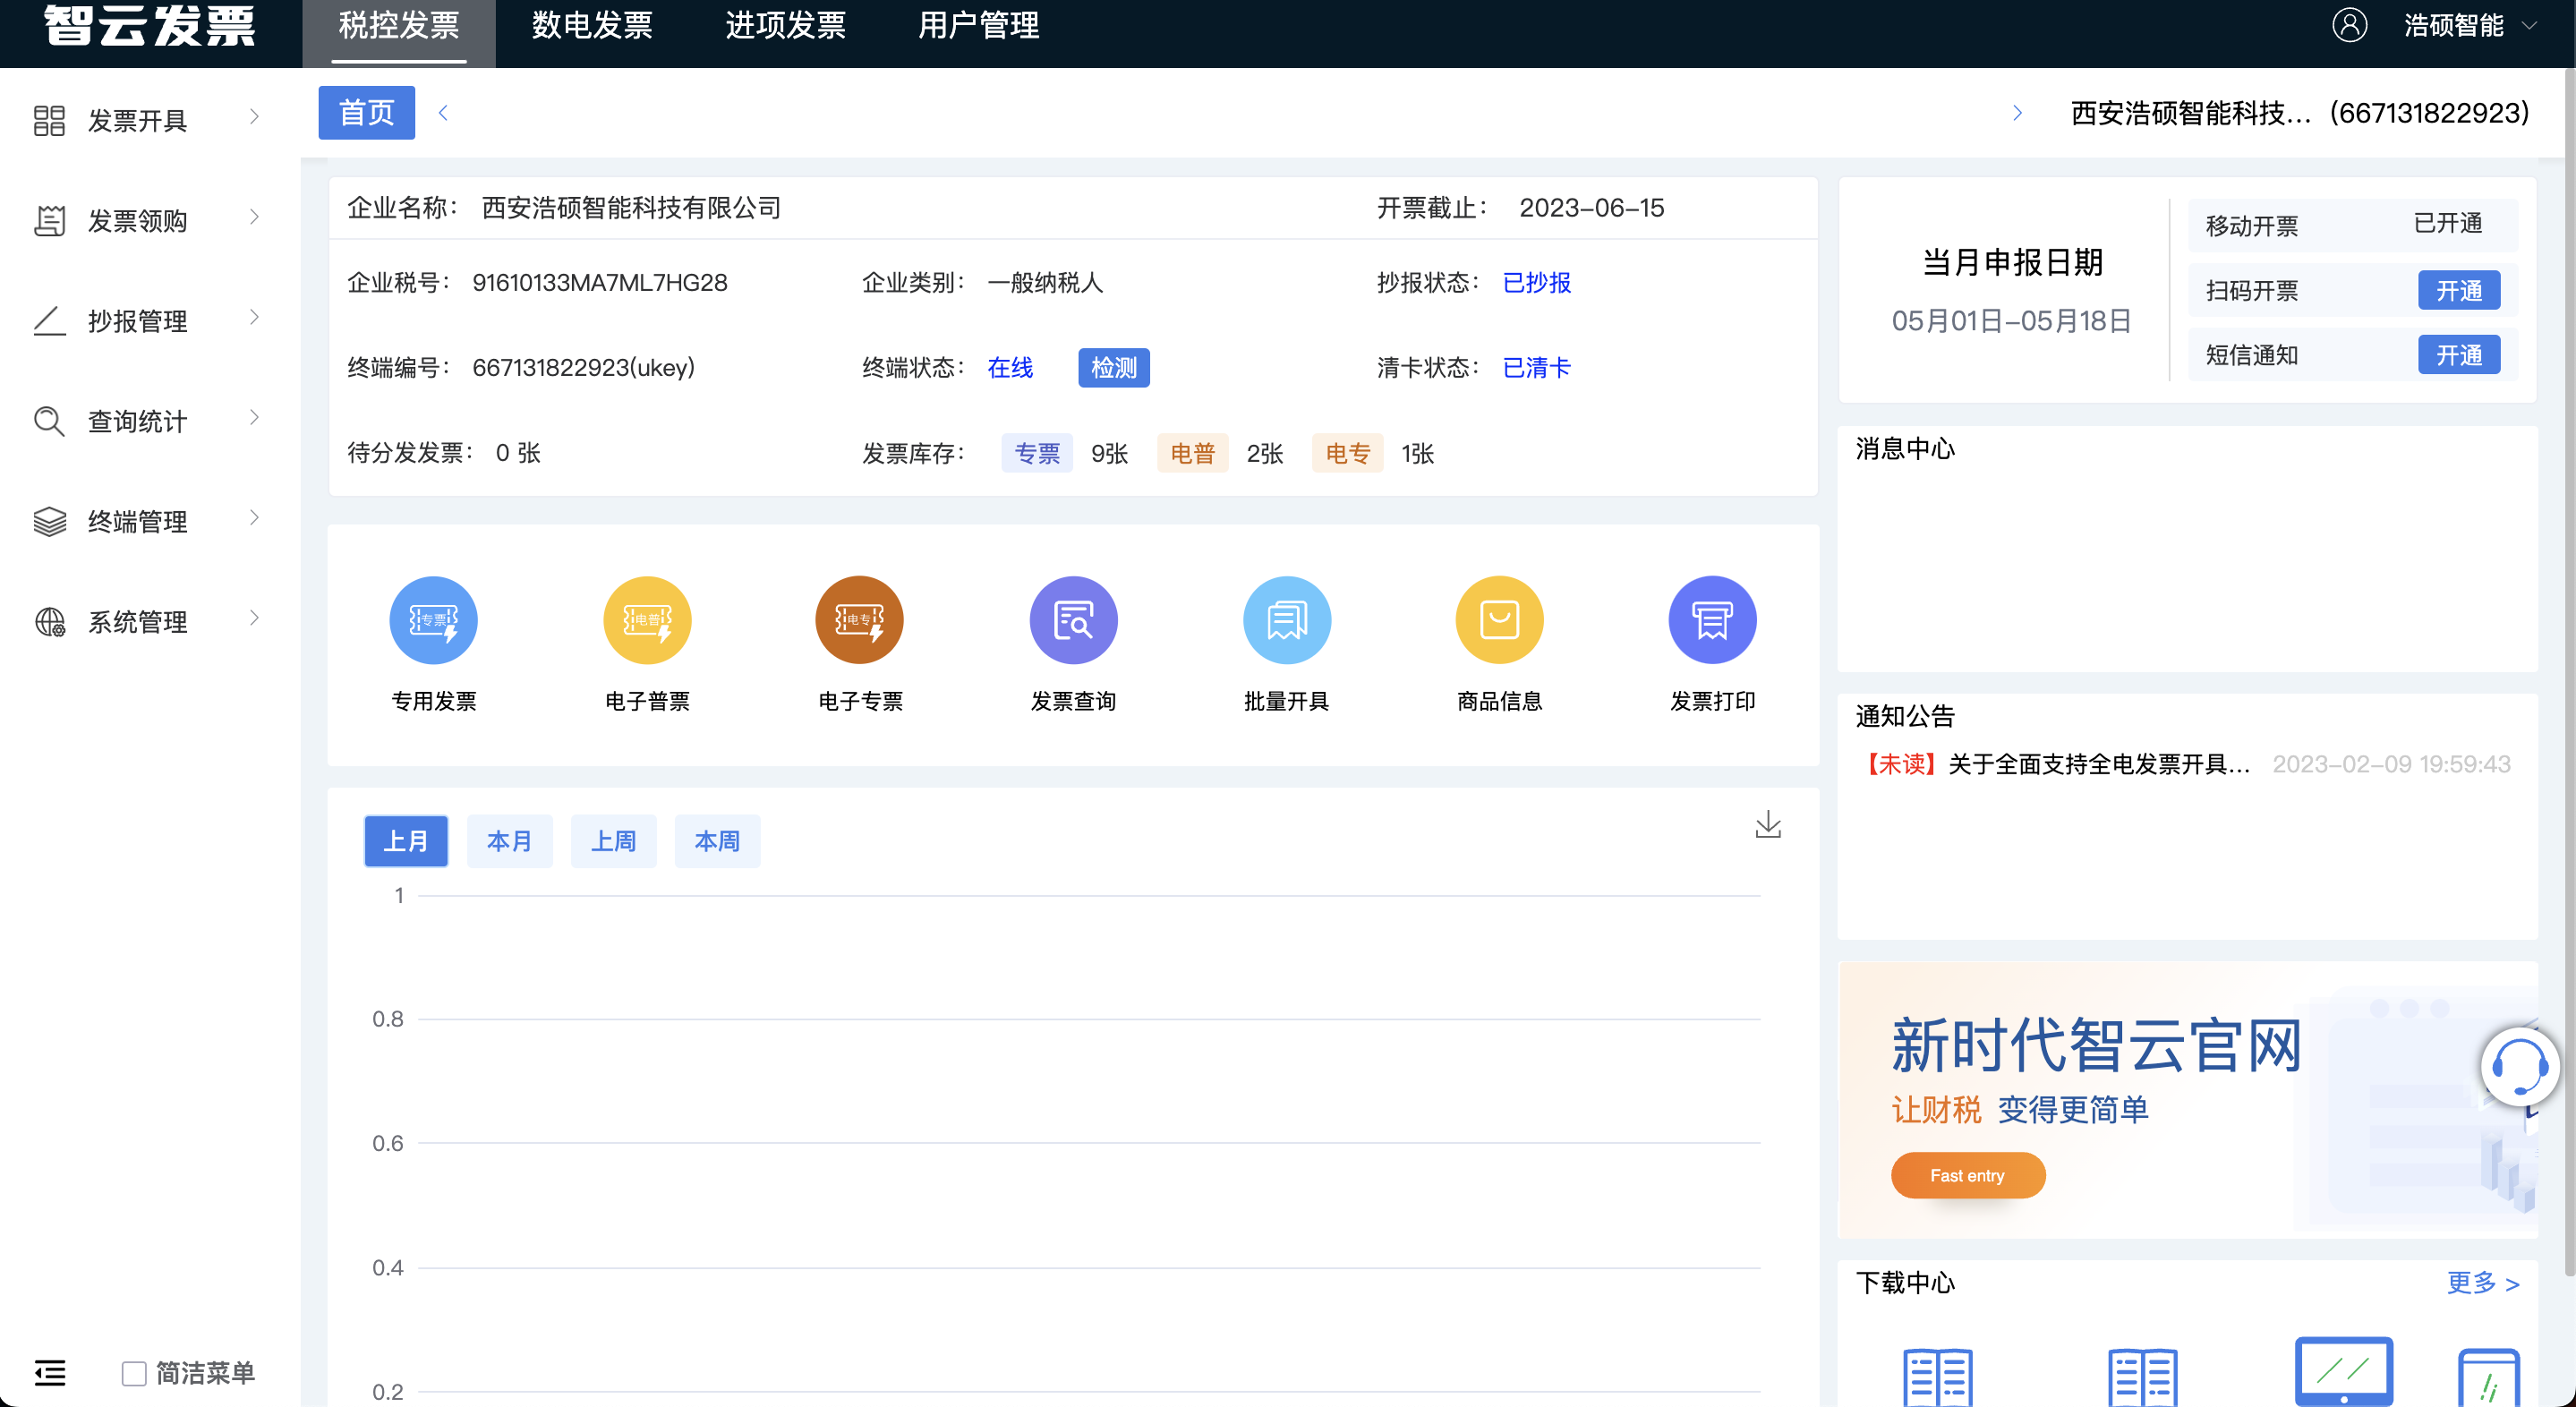The height and width of the screenshot is (1407, 2576).
Task: Click the tax number 91610133MA7ML7HG28
Action: (x=600, y=283)
